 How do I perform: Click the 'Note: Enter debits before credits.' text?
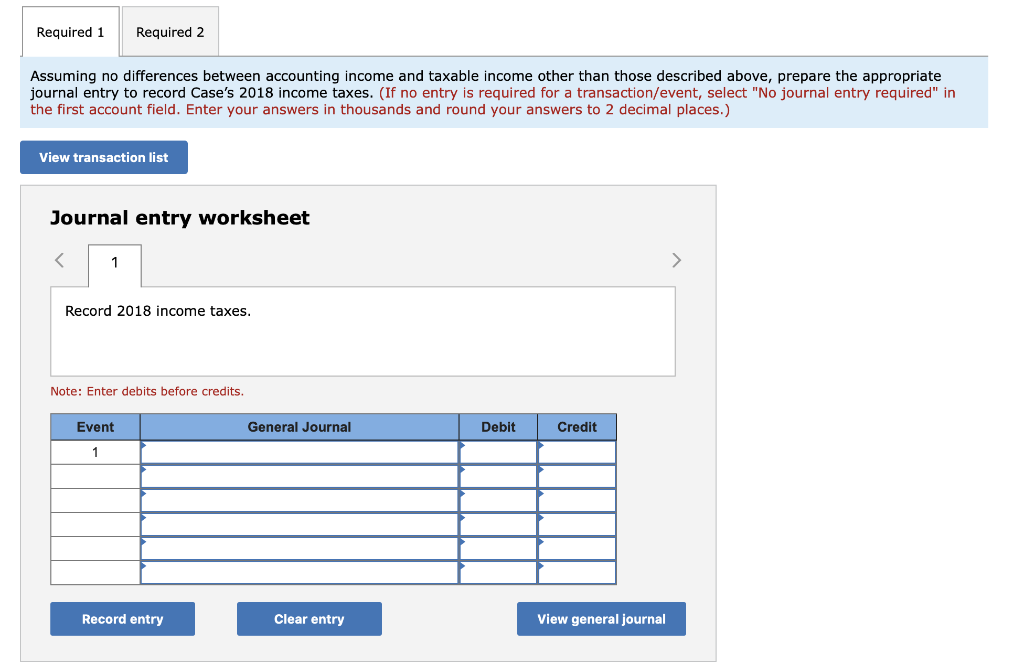pos(147,391)
